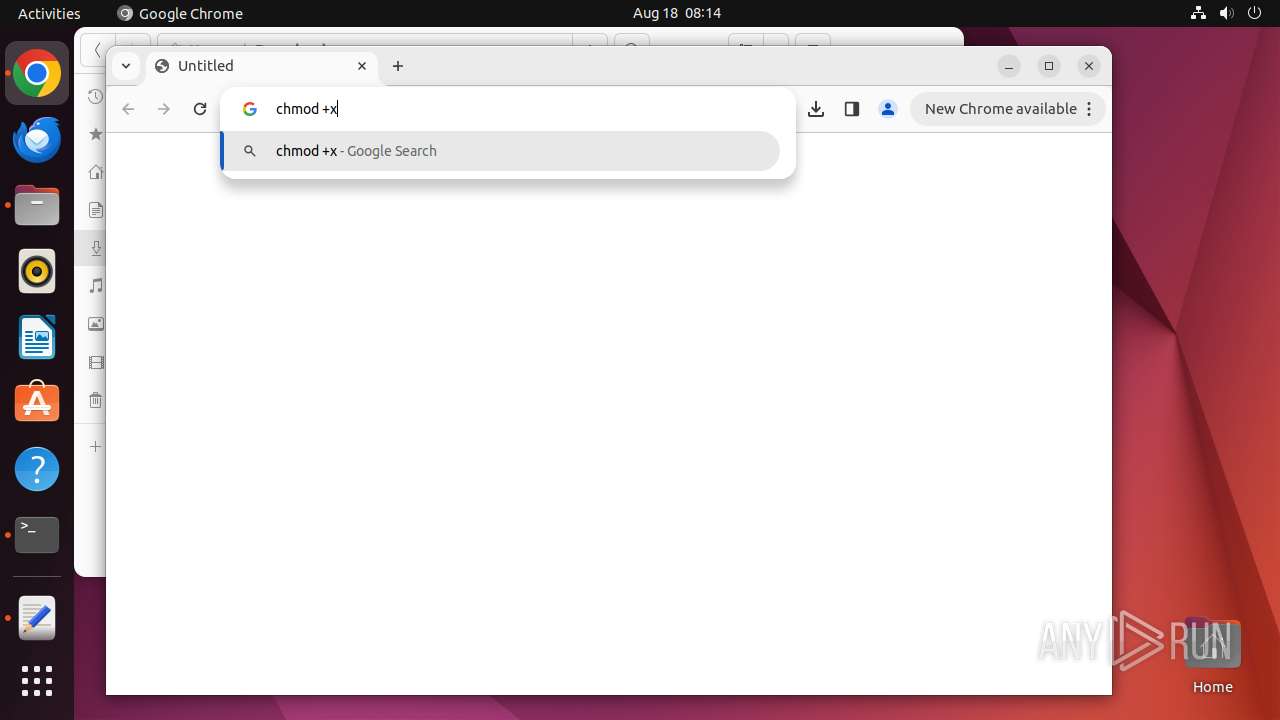This screenshot has width=1280, height=720.
Task: Minimize the Chrome window
Action: click(1009, 66)
